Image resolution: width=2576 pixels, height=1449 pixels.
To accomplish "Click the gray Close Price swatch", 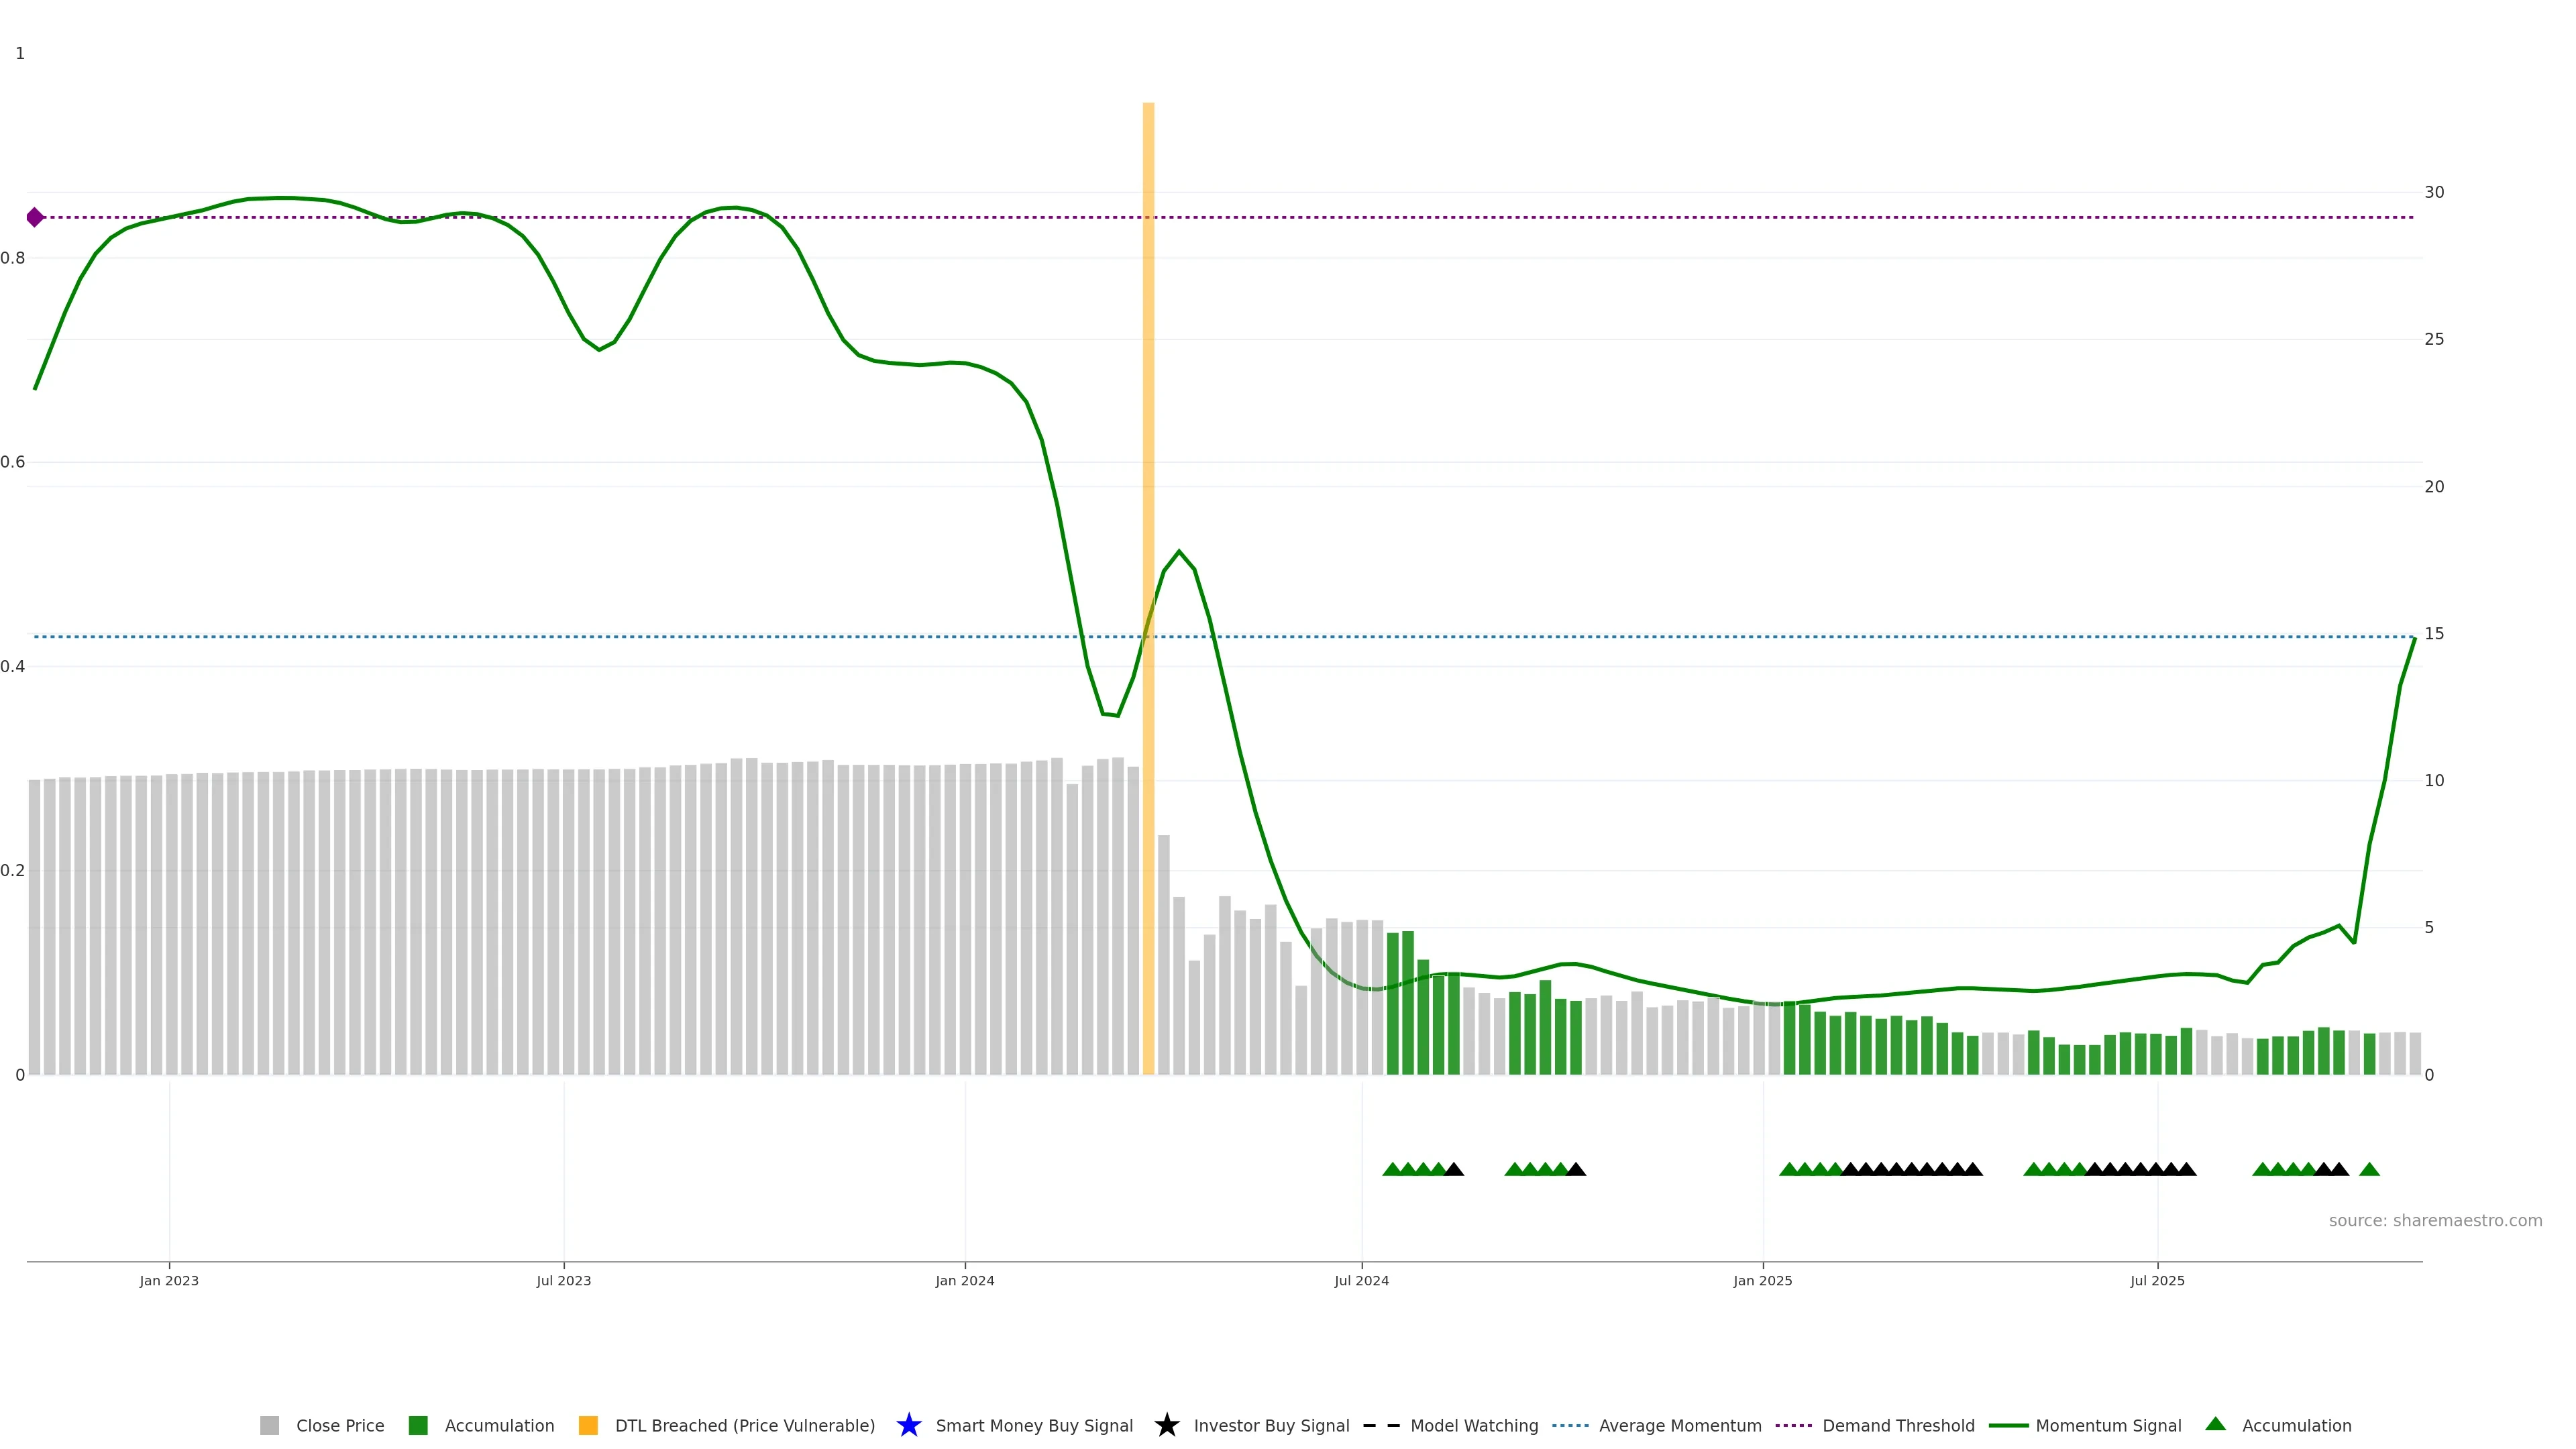I will [270, 1425].
